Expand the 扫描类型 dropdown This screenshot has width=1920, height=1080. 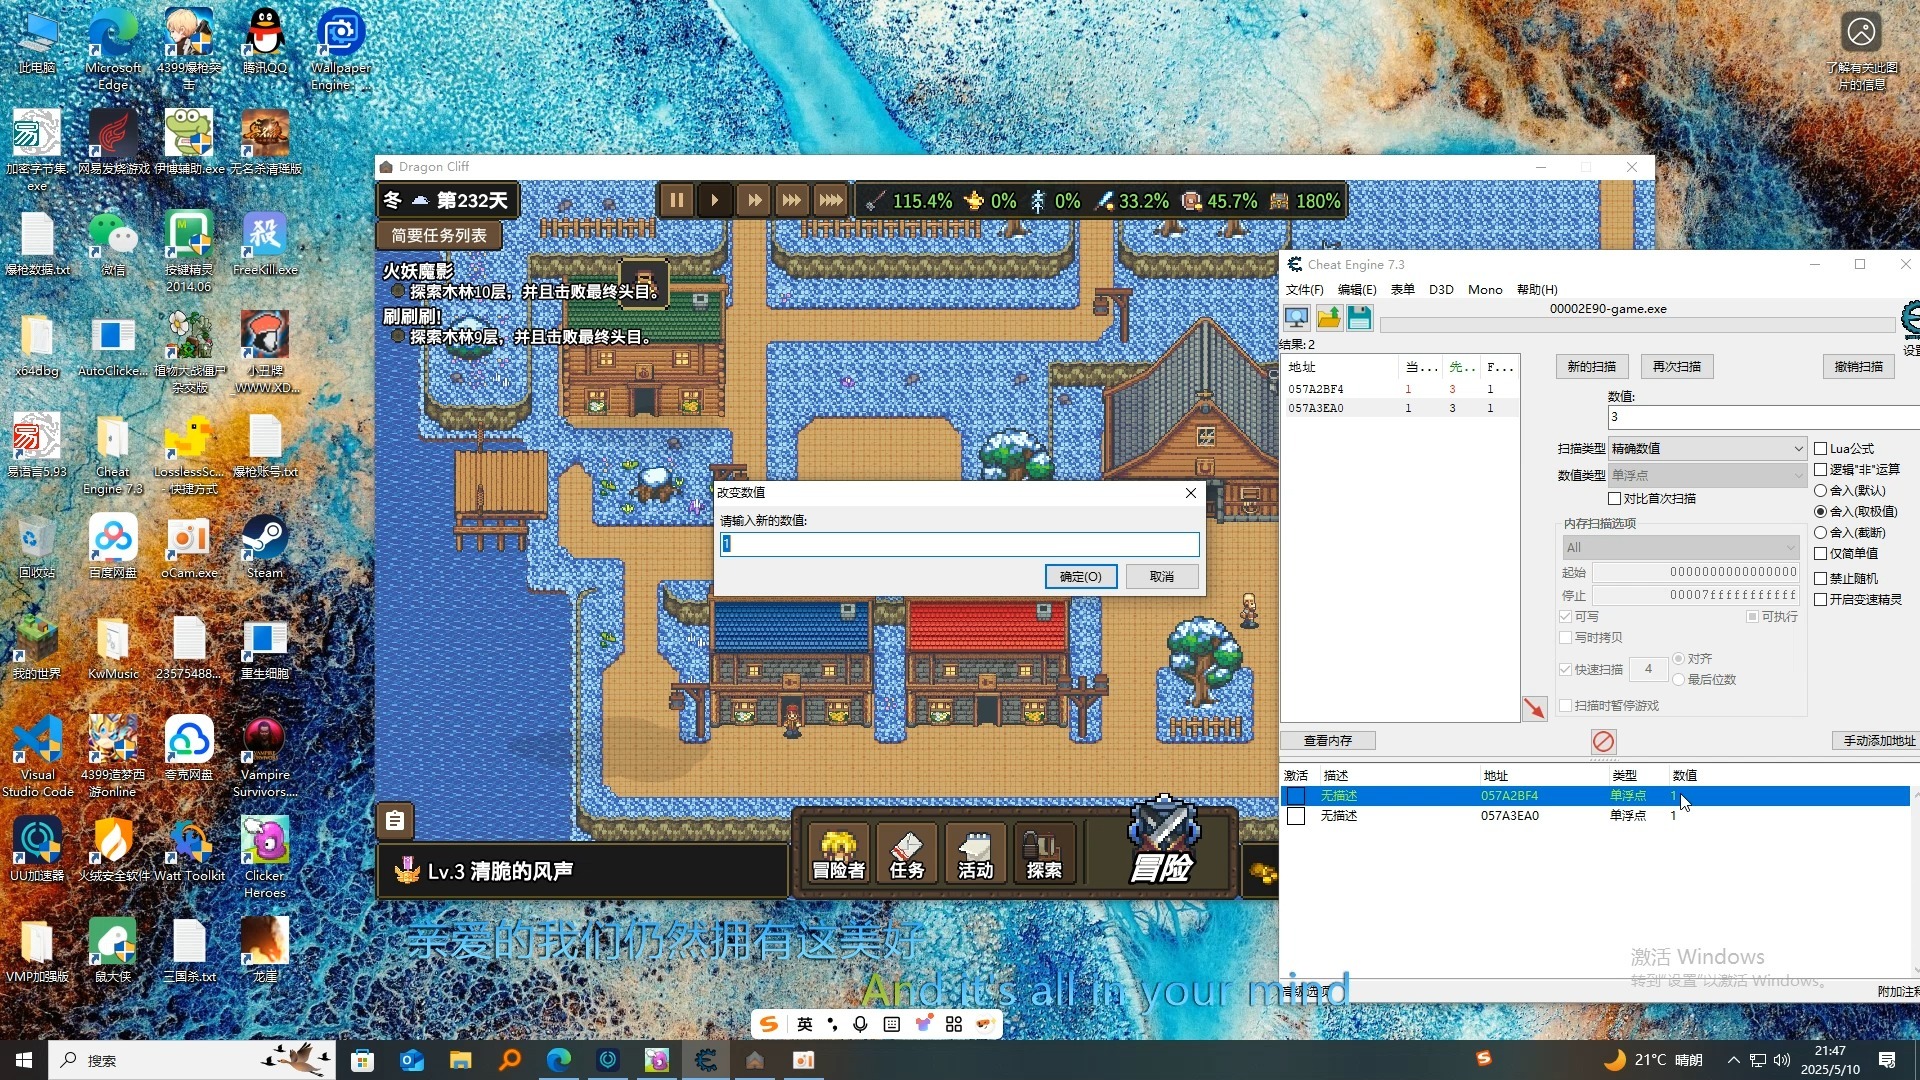[x=1706, y=449]
